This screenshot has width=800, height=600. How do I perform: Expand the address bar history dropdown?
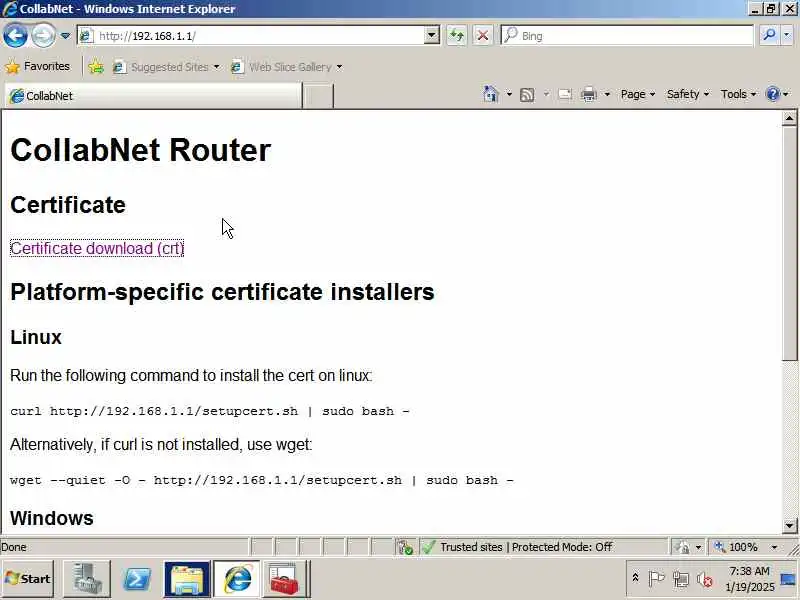(432, 36)
